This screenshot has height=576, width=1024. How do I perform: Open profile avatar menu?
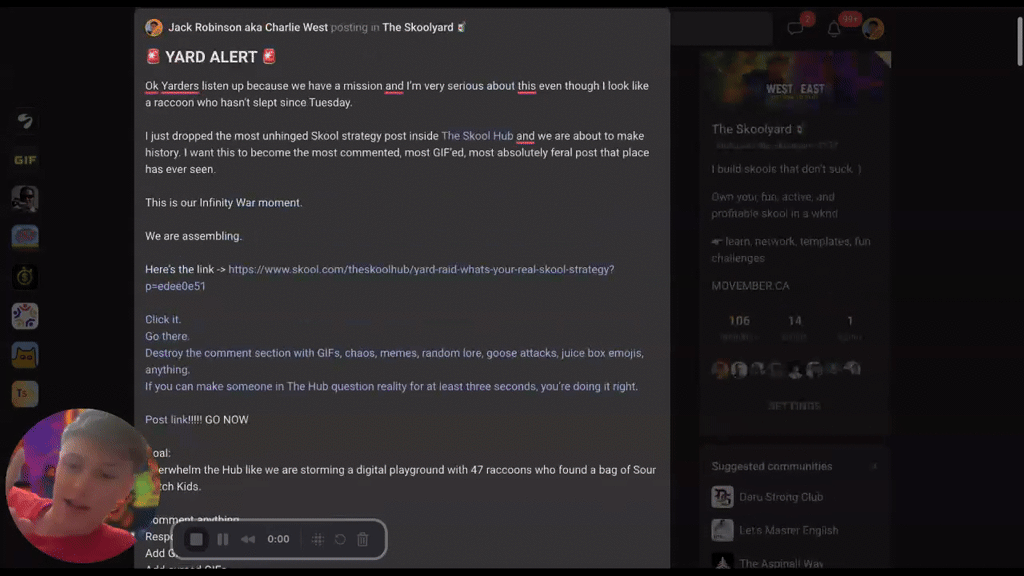(x=873, y=29)
